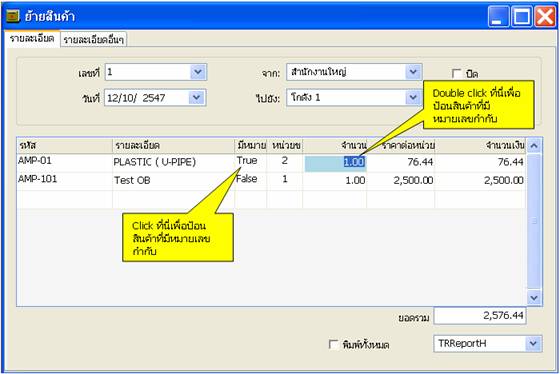Switch to the รายละเอียด tab

click(32, 39)
